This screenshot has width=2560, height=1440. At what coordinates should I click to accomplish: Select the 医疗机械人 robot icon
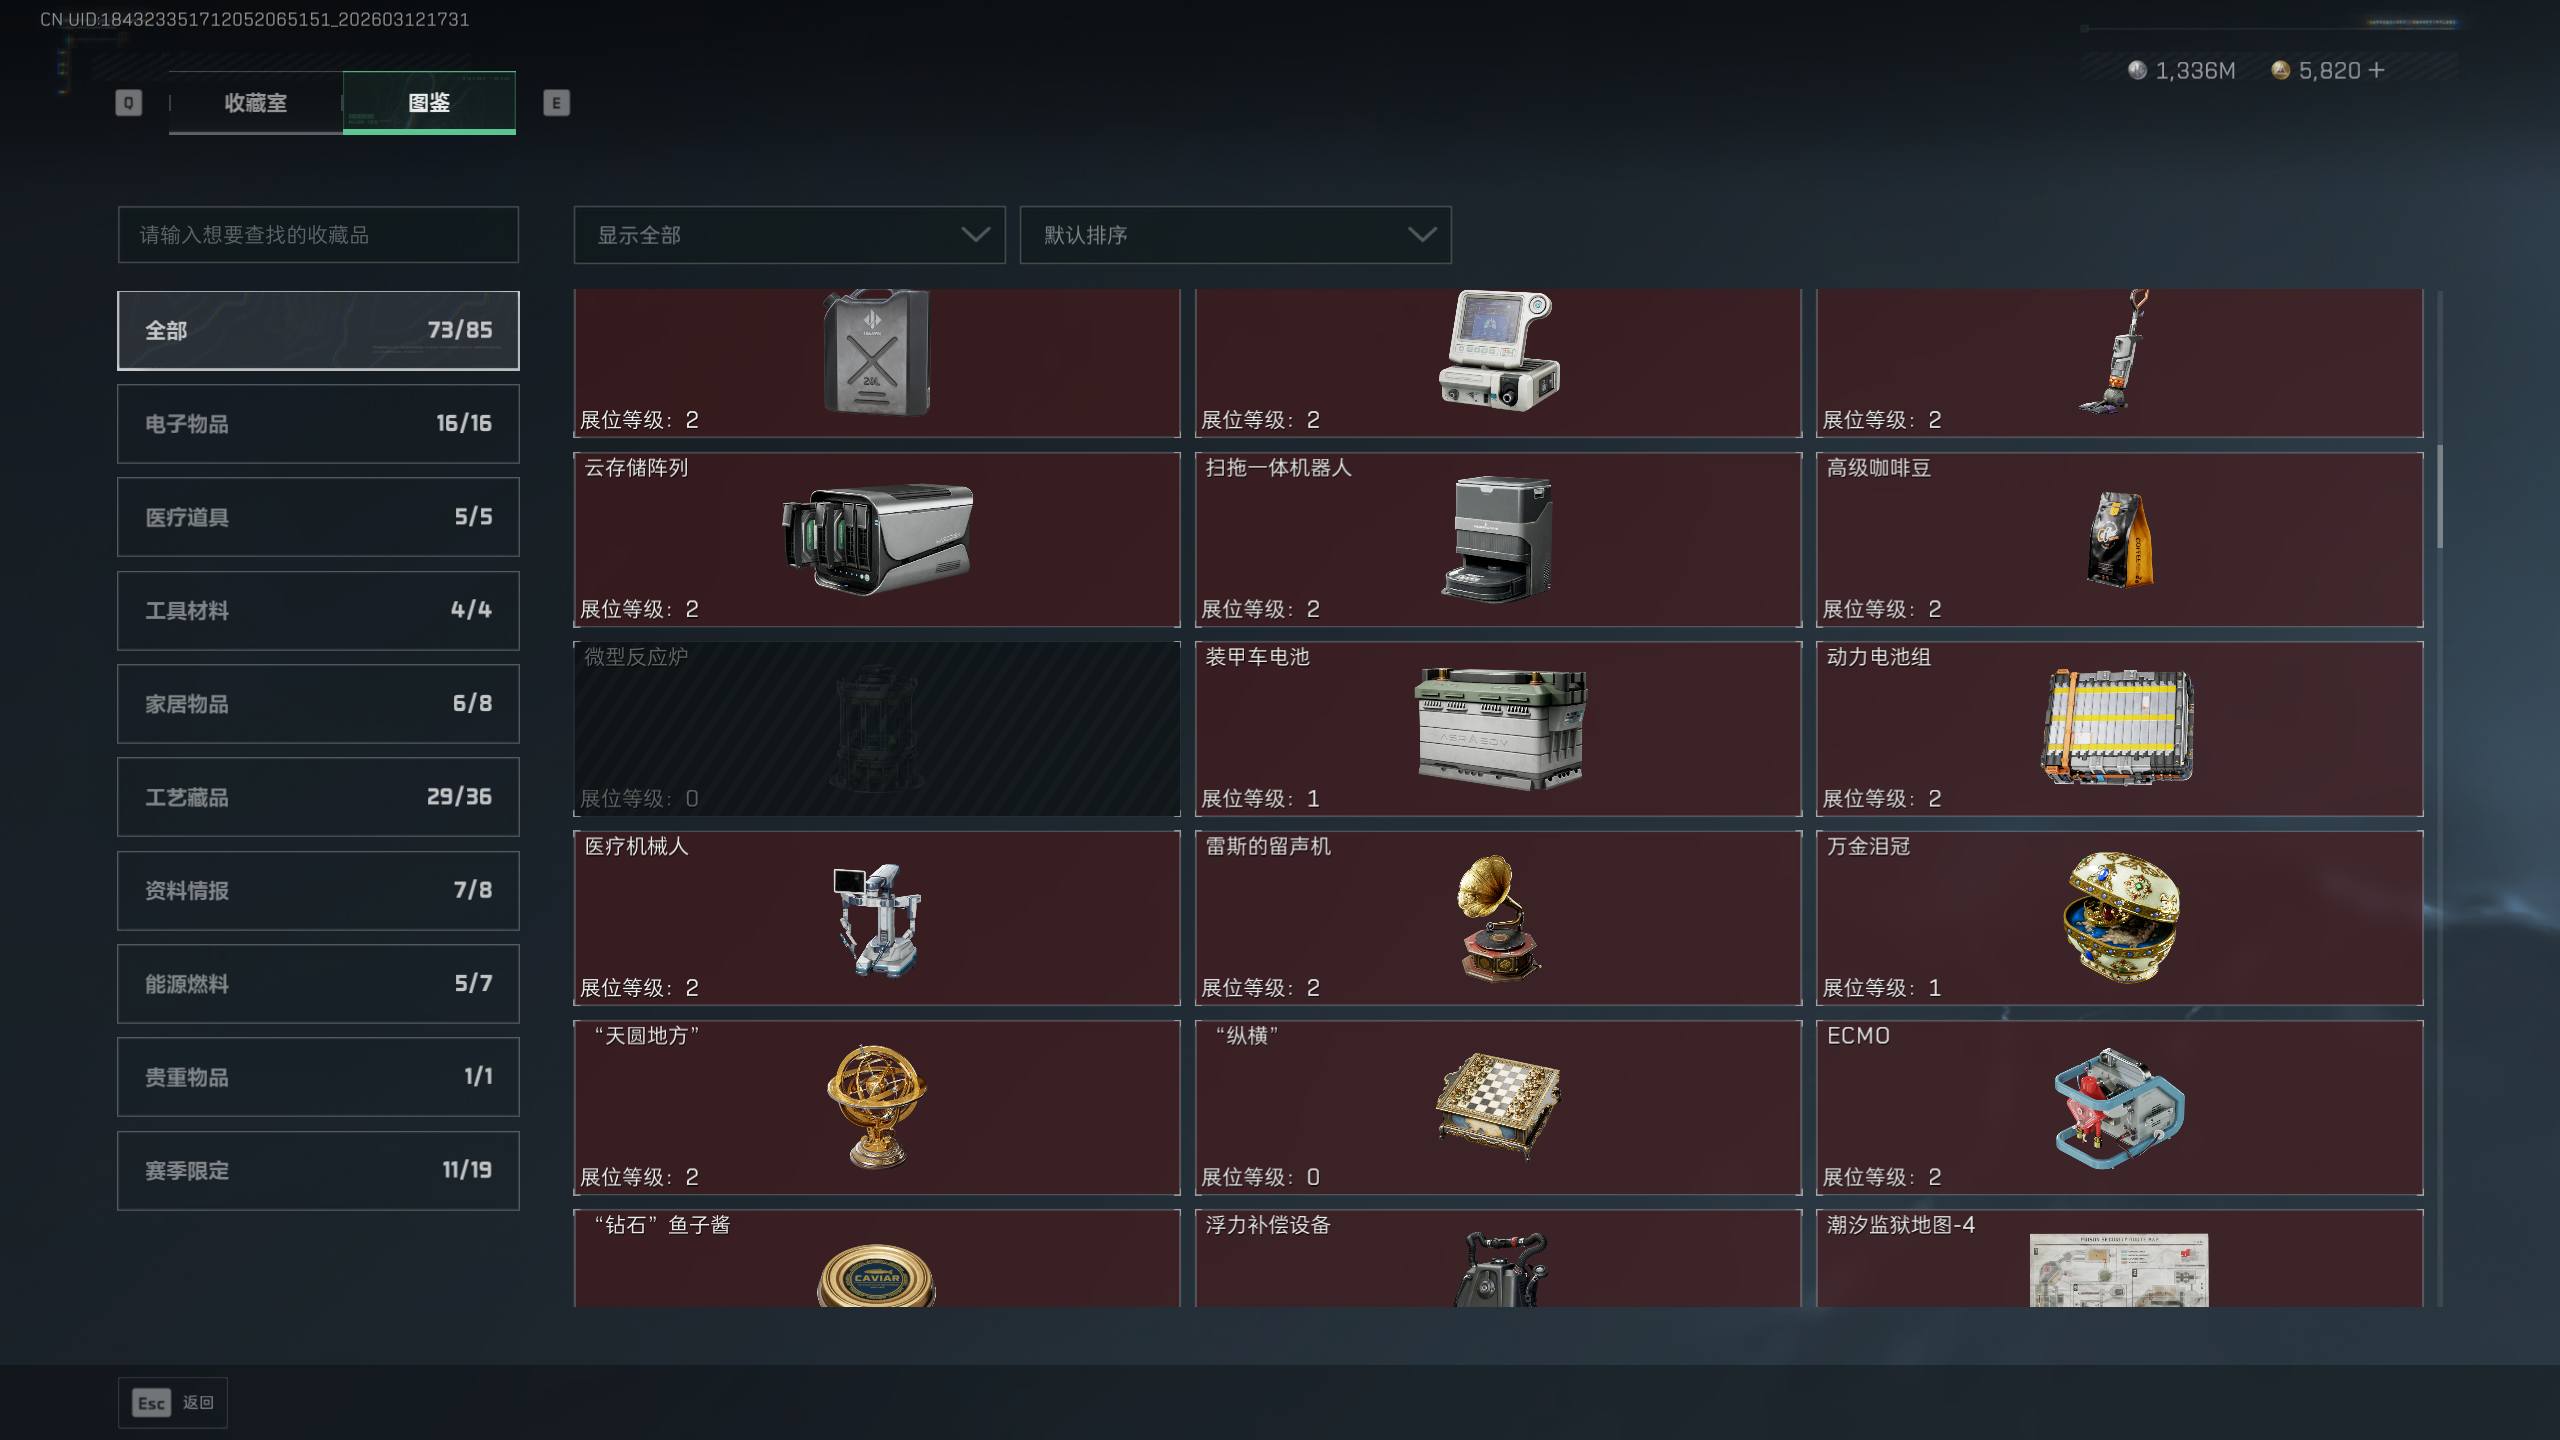coord(876,920)
